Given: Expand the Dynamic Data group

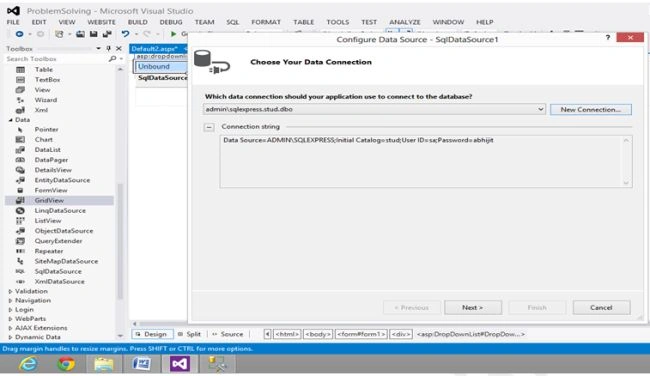Looking at the screenshot, I should [x=10, y=337].
